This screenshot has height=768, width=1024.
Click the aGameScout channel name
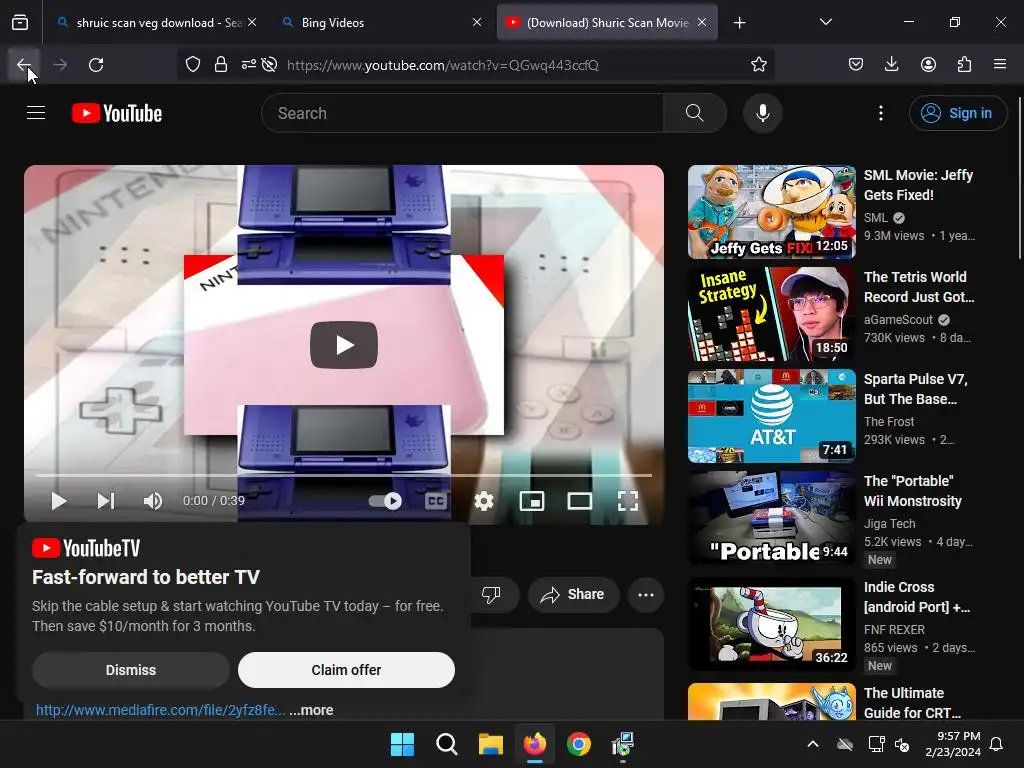(x=898, y=319)
